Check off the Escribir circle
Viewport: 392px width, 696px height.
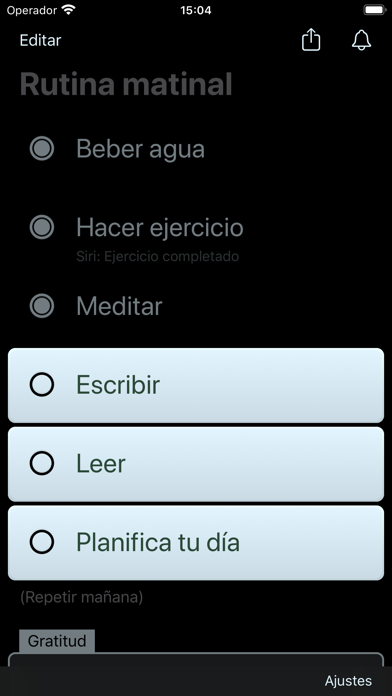(42, 384)
